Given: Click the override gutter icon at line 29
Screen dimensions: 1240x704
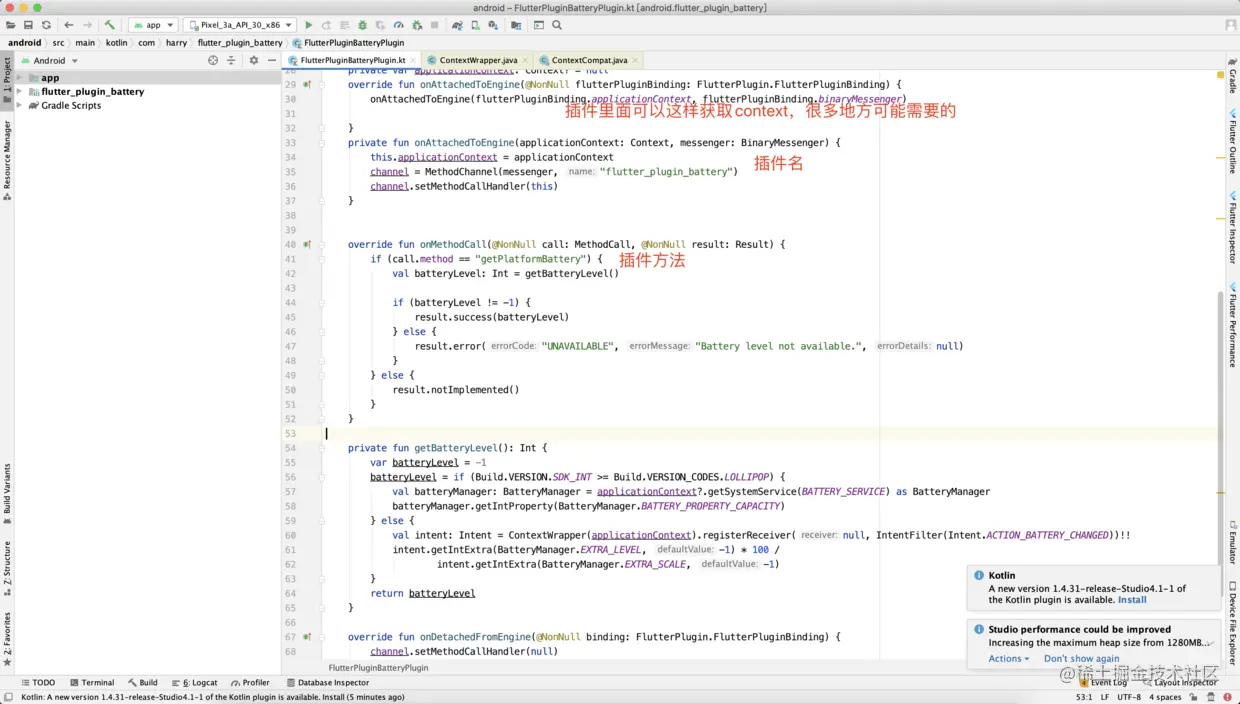Looking at the screenshot, I should pos(308,85).
